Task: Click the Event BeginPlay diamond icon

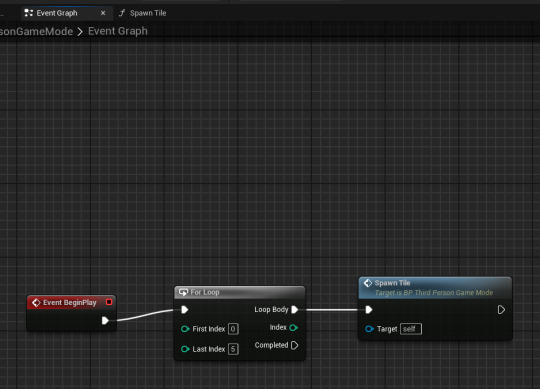Action: 36,303
